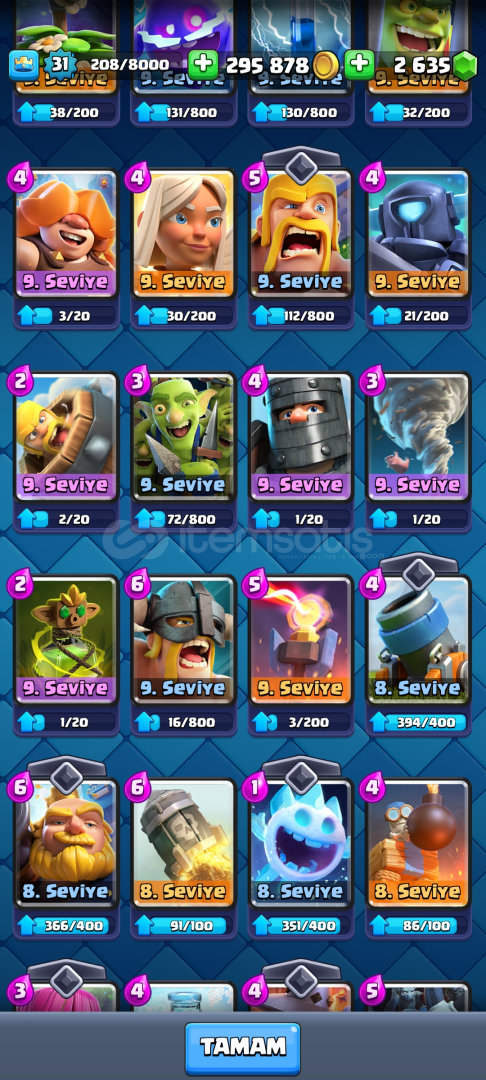The width and height of the screenshot is (486, 1080).
Task: Tap the green plus next to gold coins
Action: click(x=203, y=65)
